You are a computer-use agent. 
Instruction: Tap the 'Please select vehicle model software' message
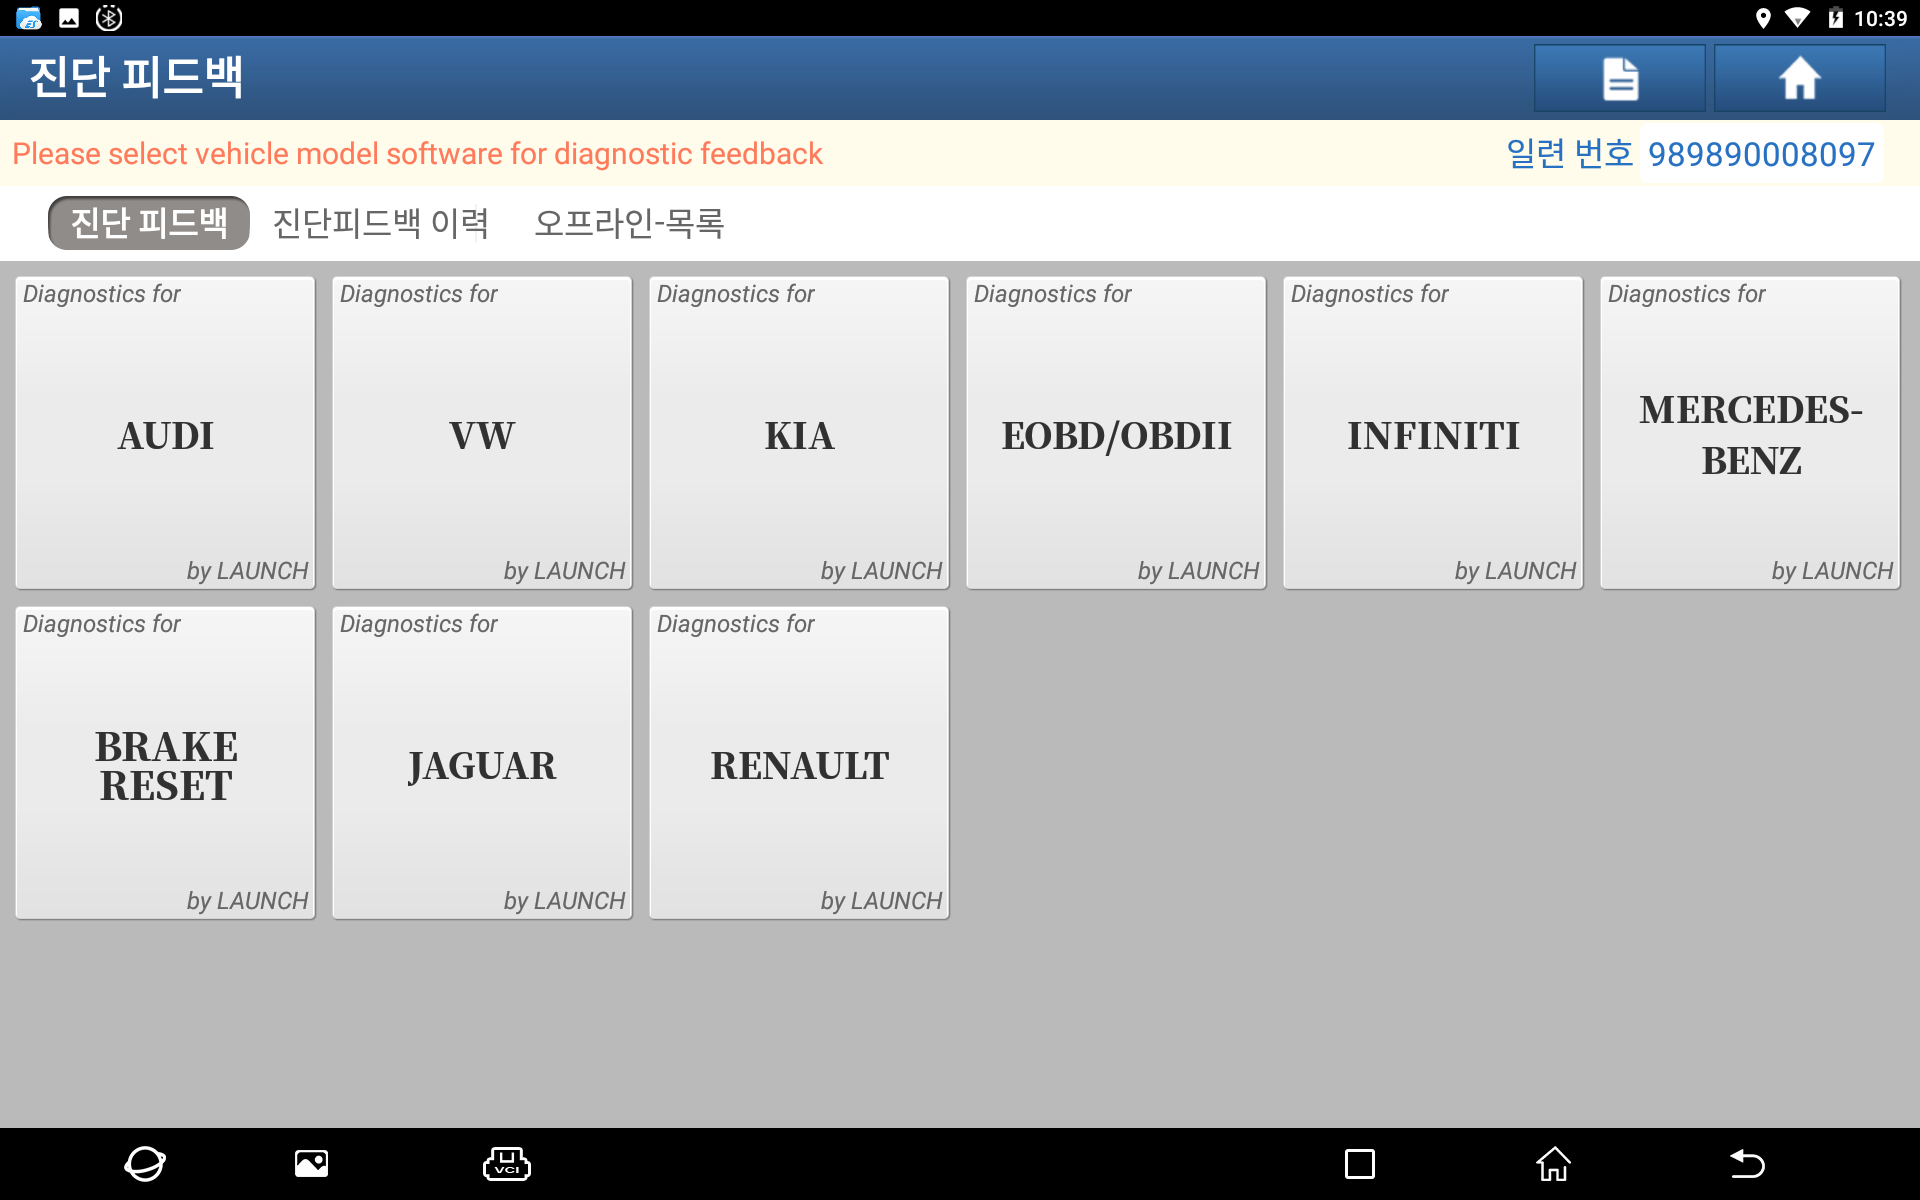click(x=417, y=154)
